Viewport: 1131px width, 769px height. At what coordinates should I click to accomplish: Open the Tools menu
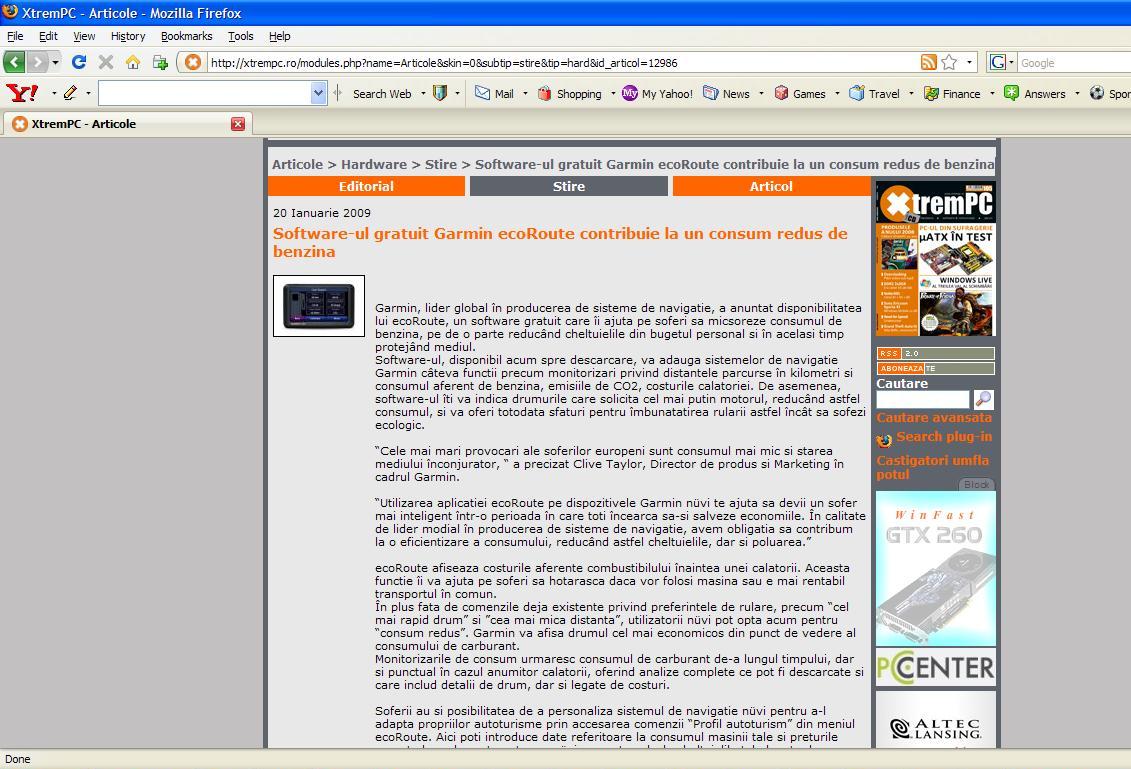coord(241,36)
